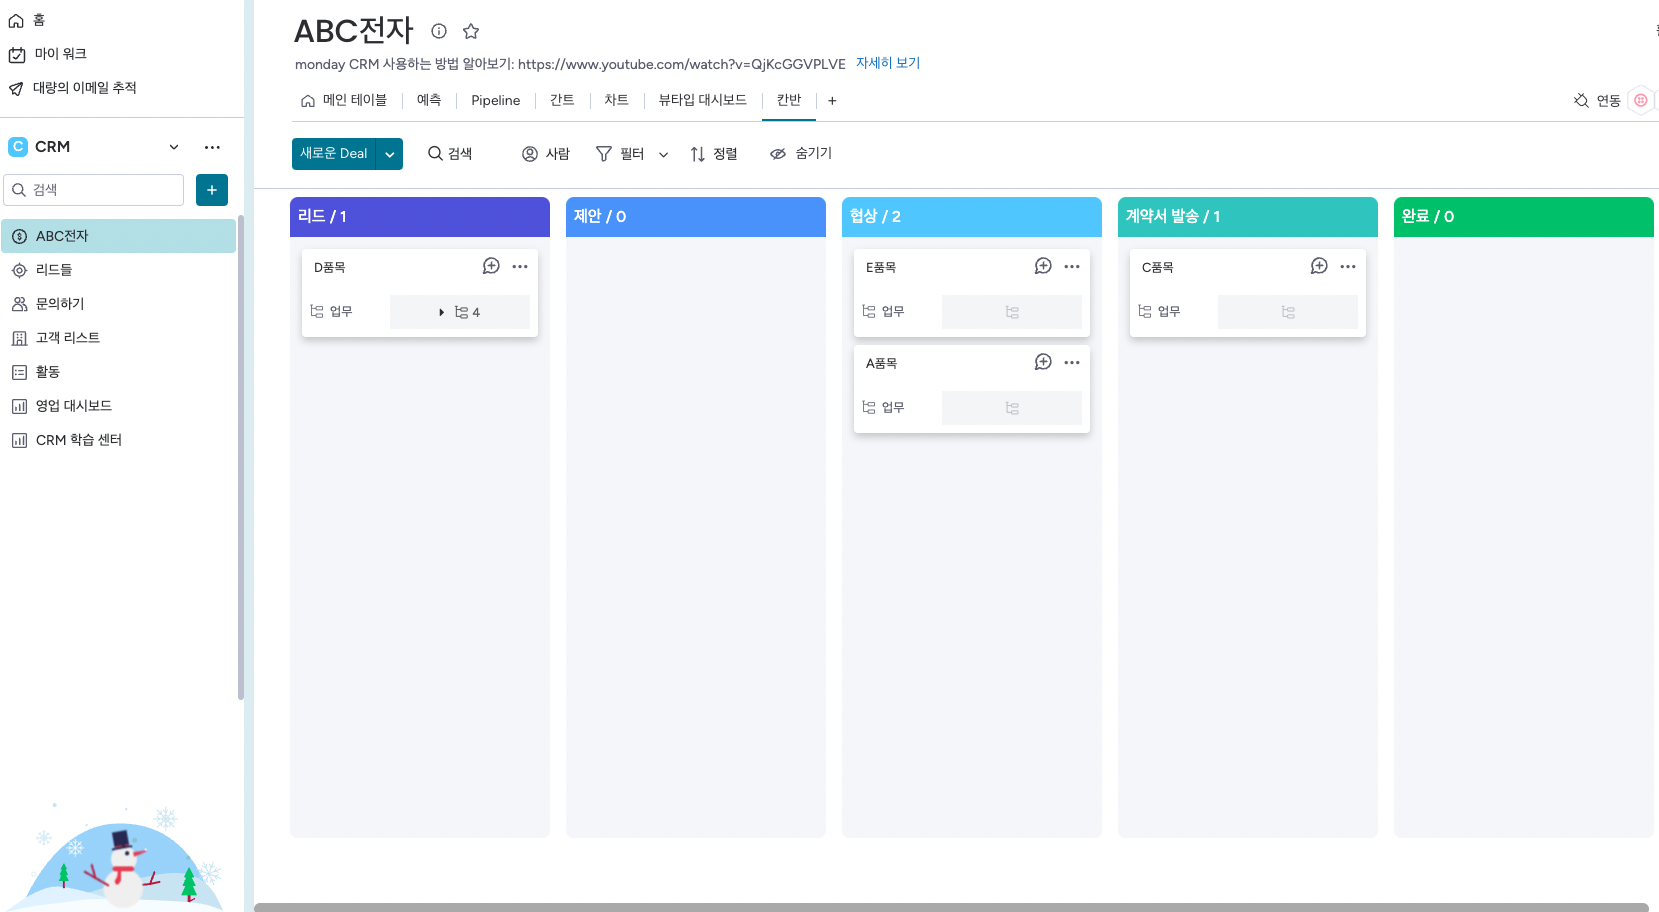Expand the CRM workspace chevron
This screenshot has width=1659, height=912.
pyautogui.click(x=174, y=147)
